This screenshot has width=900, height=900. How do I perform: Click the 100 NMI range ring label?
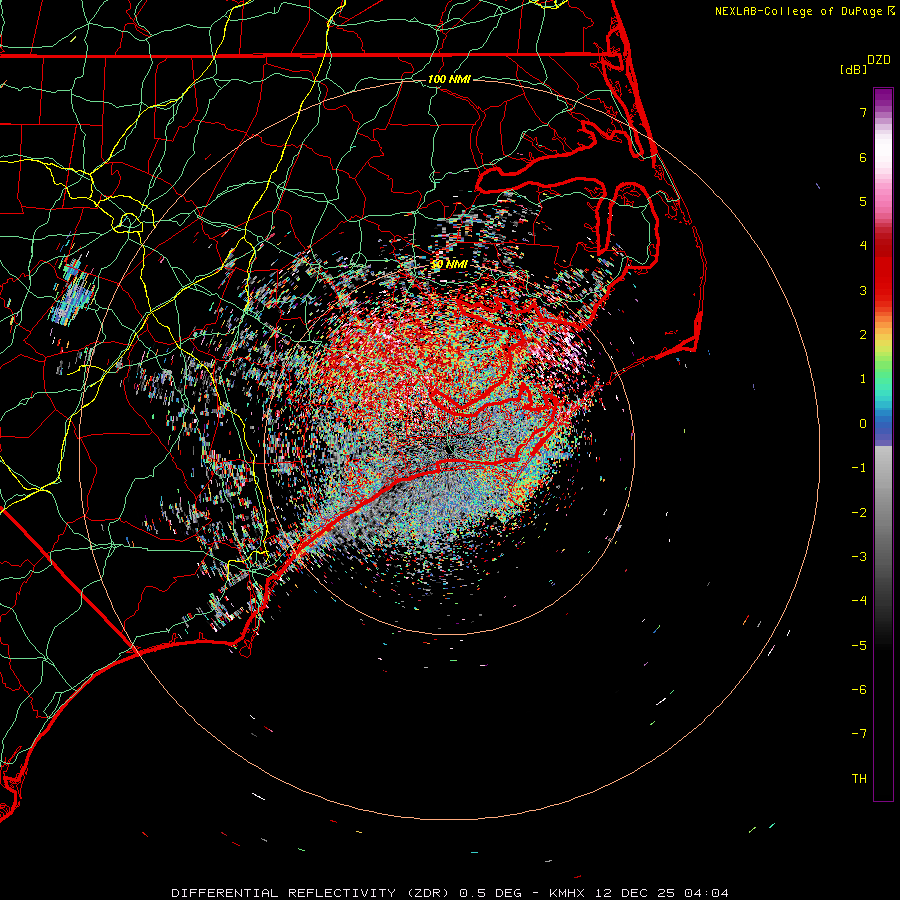tap(449, 79)
